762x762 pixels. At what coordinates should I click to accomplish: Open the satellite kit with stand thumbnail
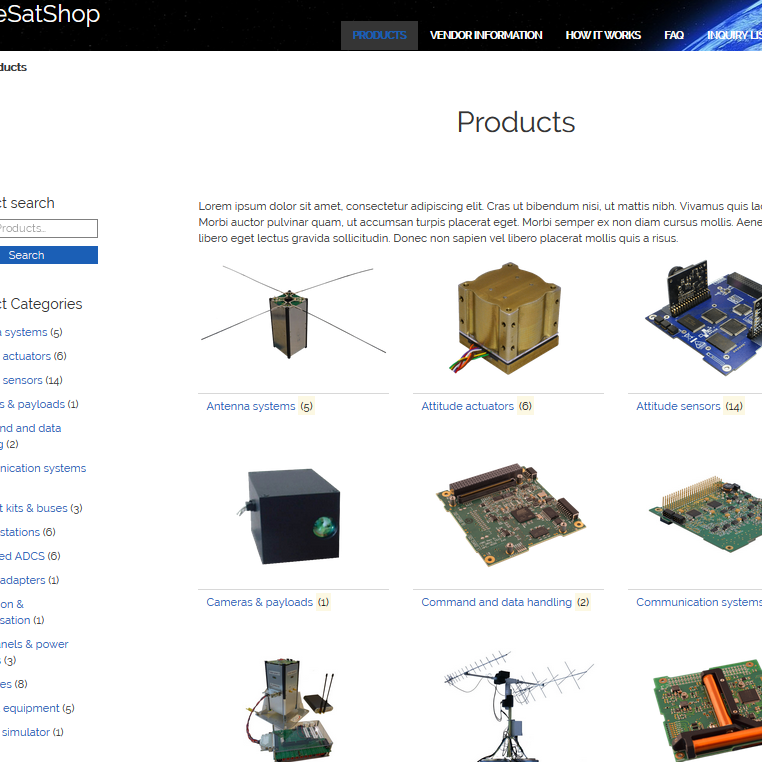291,710
